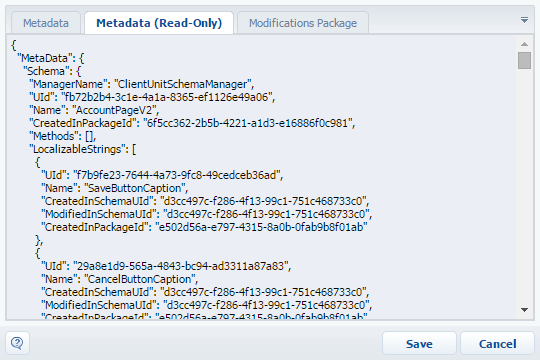Click the ManagerName ClientUnitSchemaManager line
The image size is (540, 360).
142,84
